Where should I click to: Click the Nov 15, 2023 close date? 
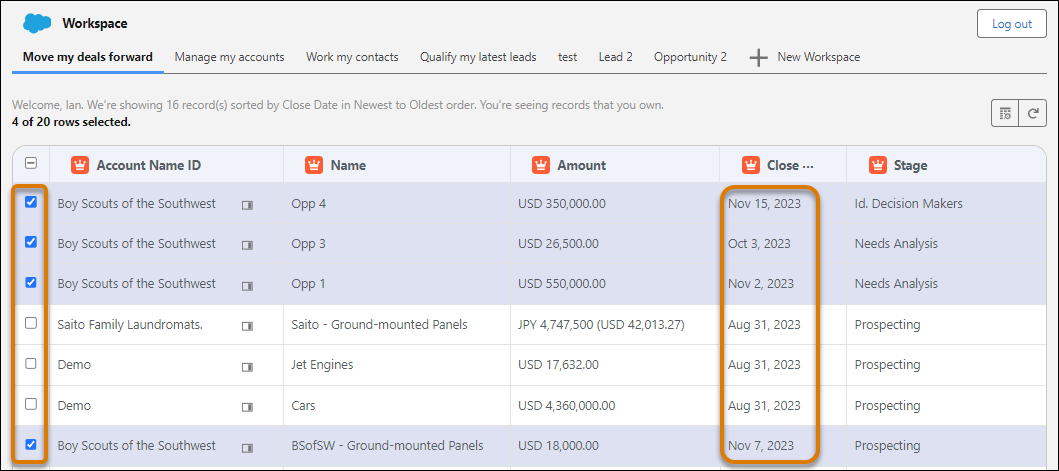pyautogui.click(x=764, y=203)
